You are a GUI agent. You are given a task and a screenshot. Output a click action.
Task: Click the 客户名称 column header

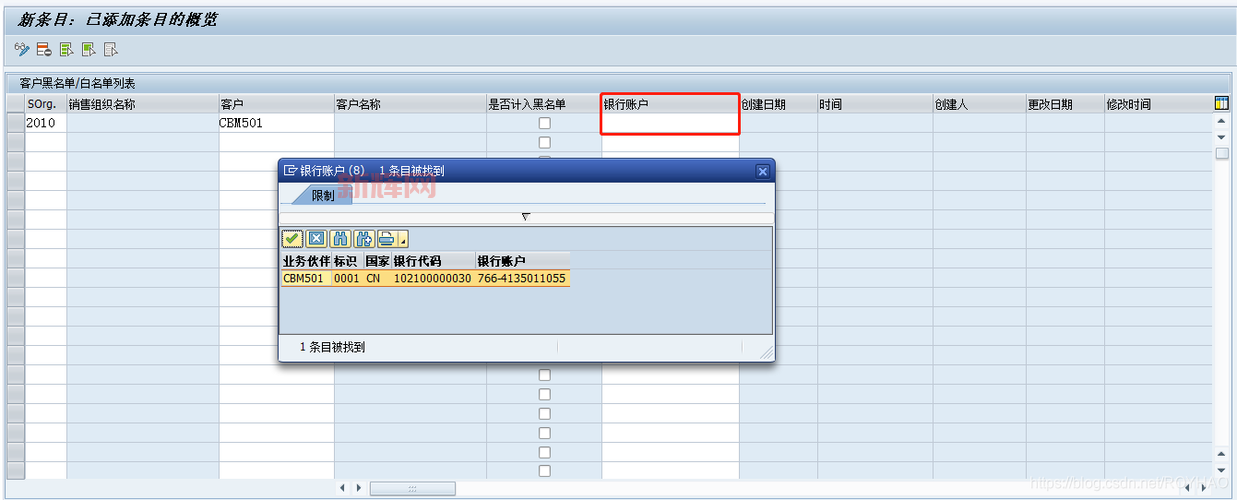pos(410,104)
